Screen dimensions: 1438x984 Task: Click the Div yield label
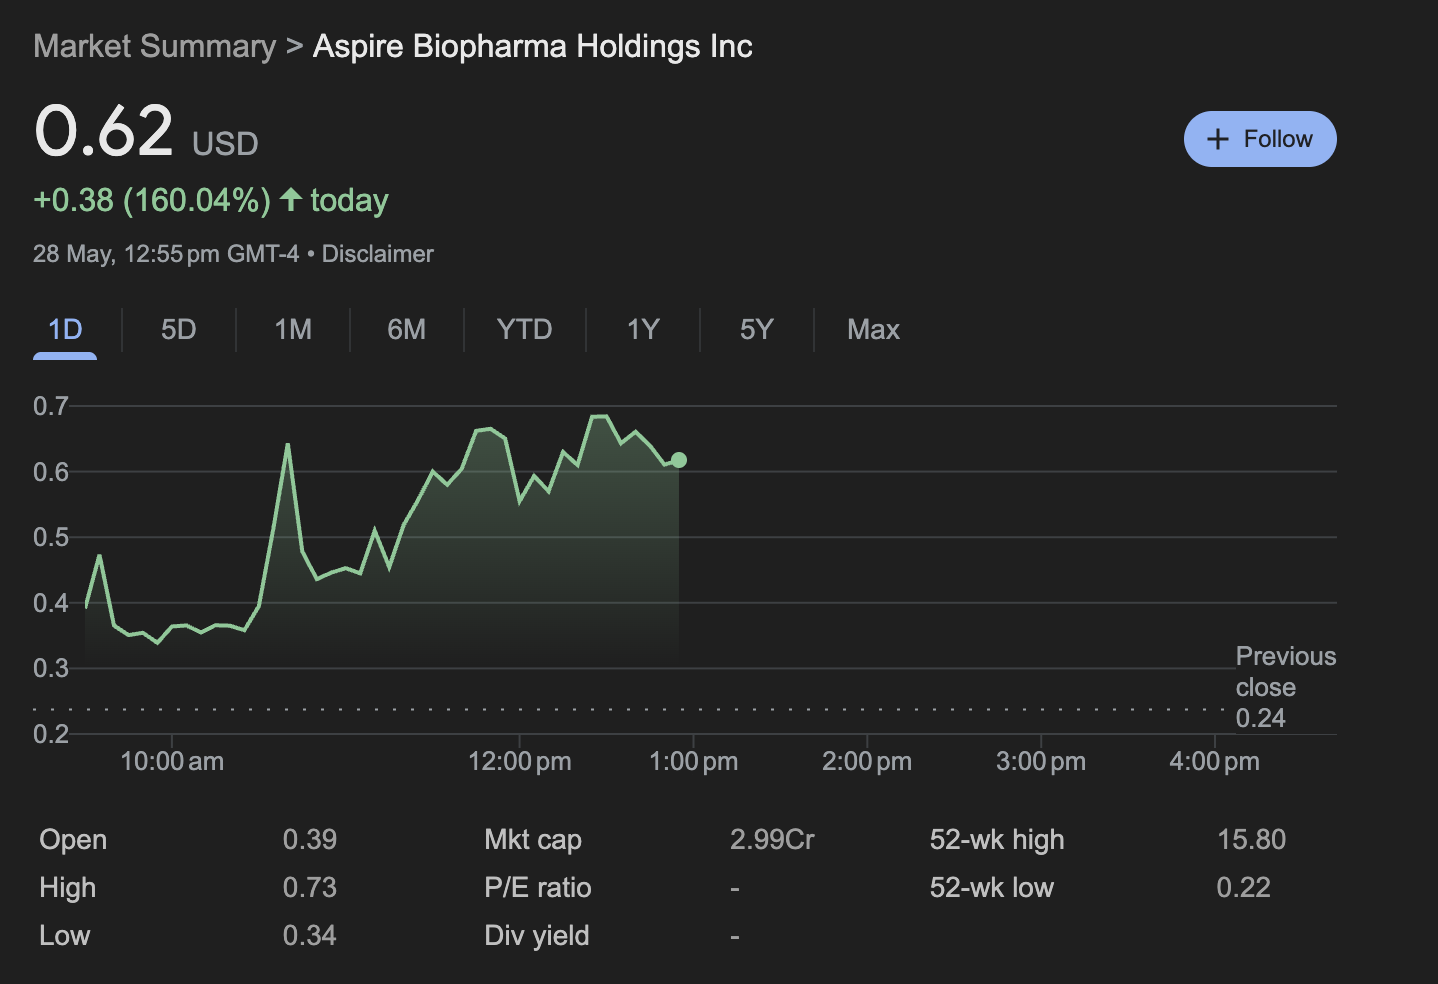537,935
